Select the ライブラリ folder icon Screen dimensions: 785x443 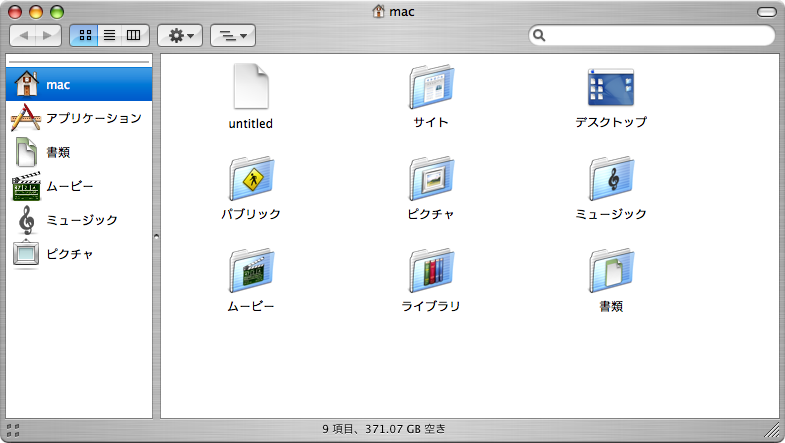pos(431,270)
